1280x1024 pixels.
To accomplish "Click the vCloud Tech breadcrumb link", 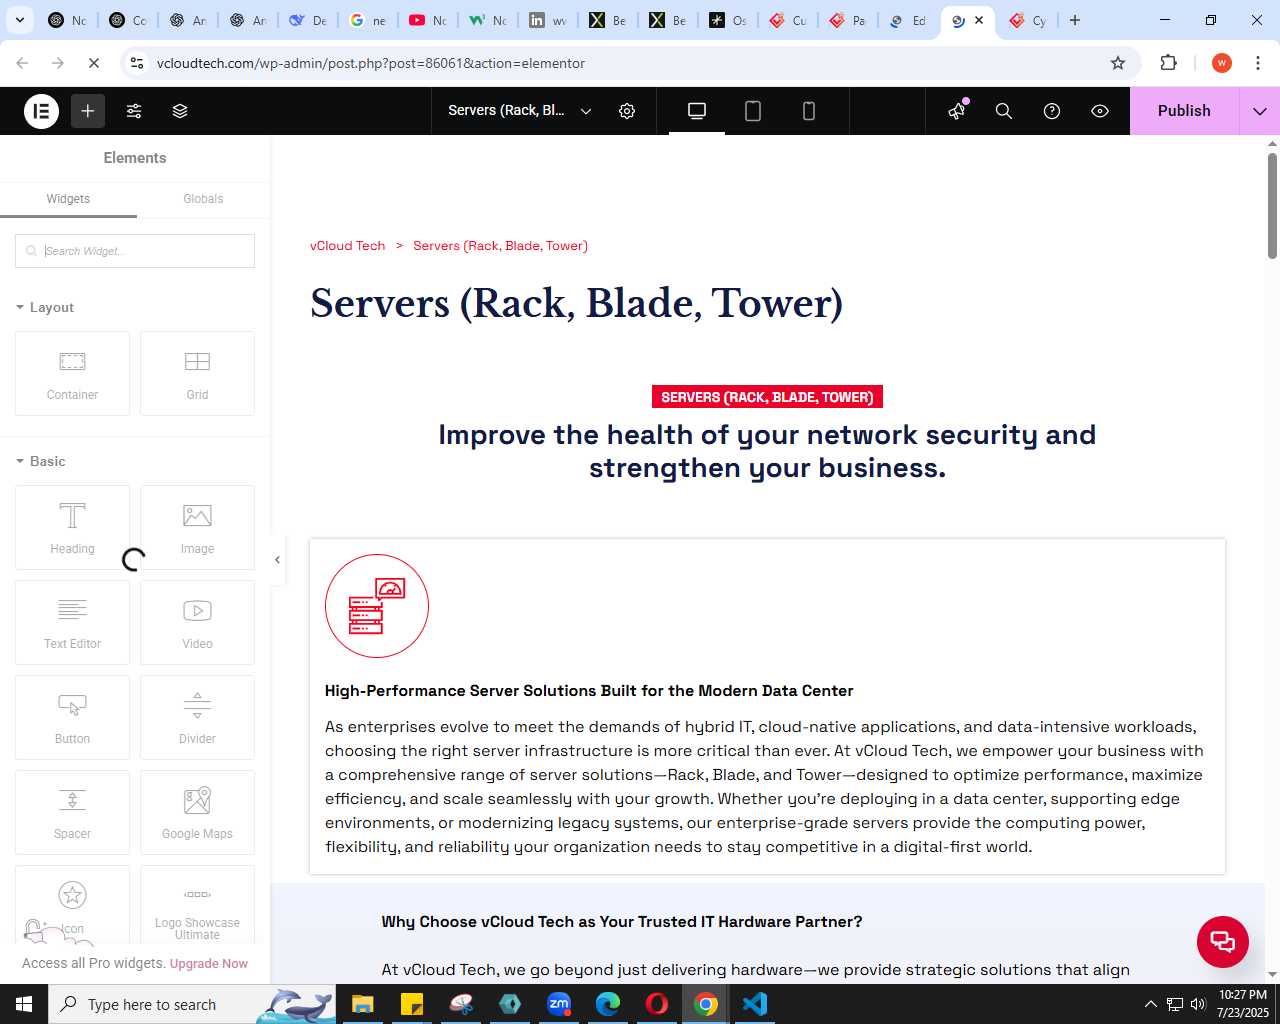I will coord(347,246).
